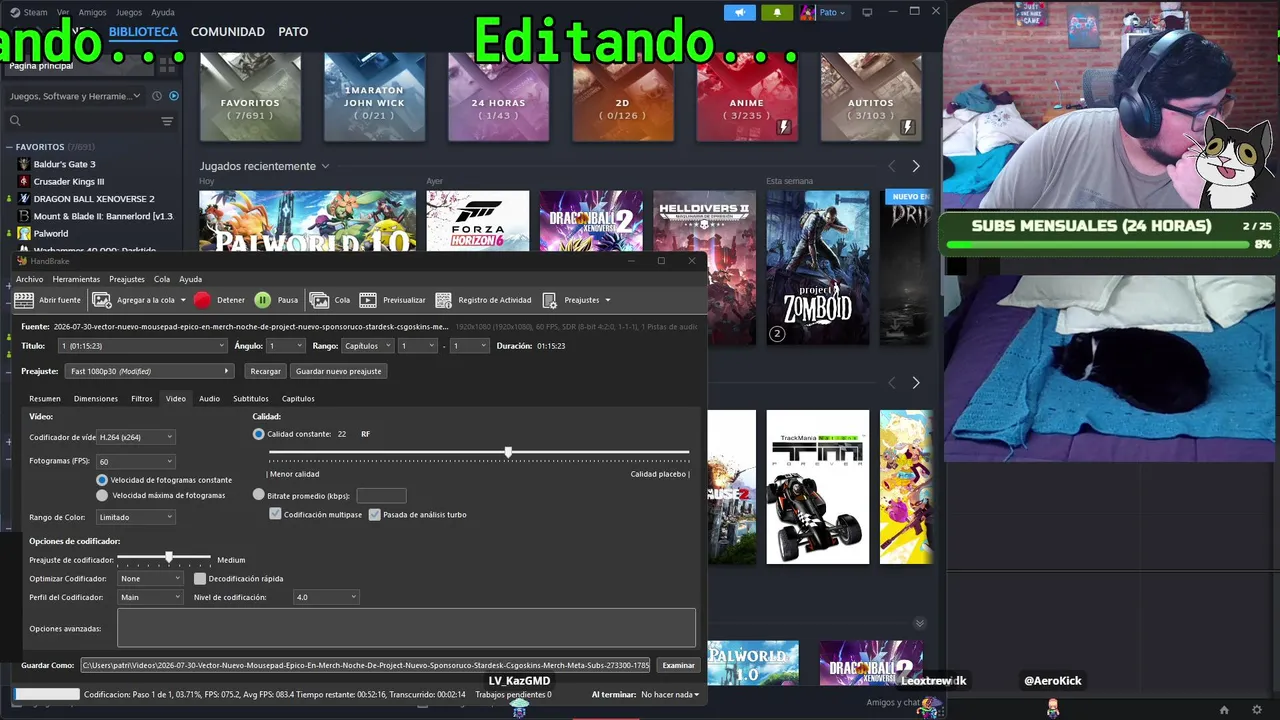Image resolution: width=1280 pixels, height=720 pixels.
Task: Select Velocidad máxima de fotogramas option
Action: pyautogui.click(x=102, y=495)
